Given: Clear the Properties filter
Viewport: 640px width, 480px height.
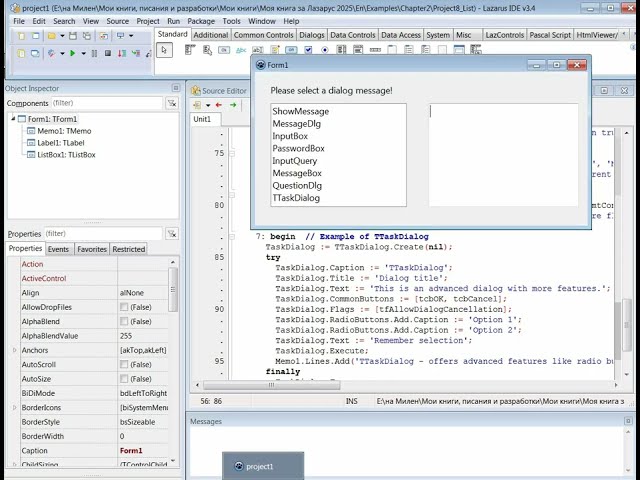Looking at the screenshot, I should click(172, 234).
